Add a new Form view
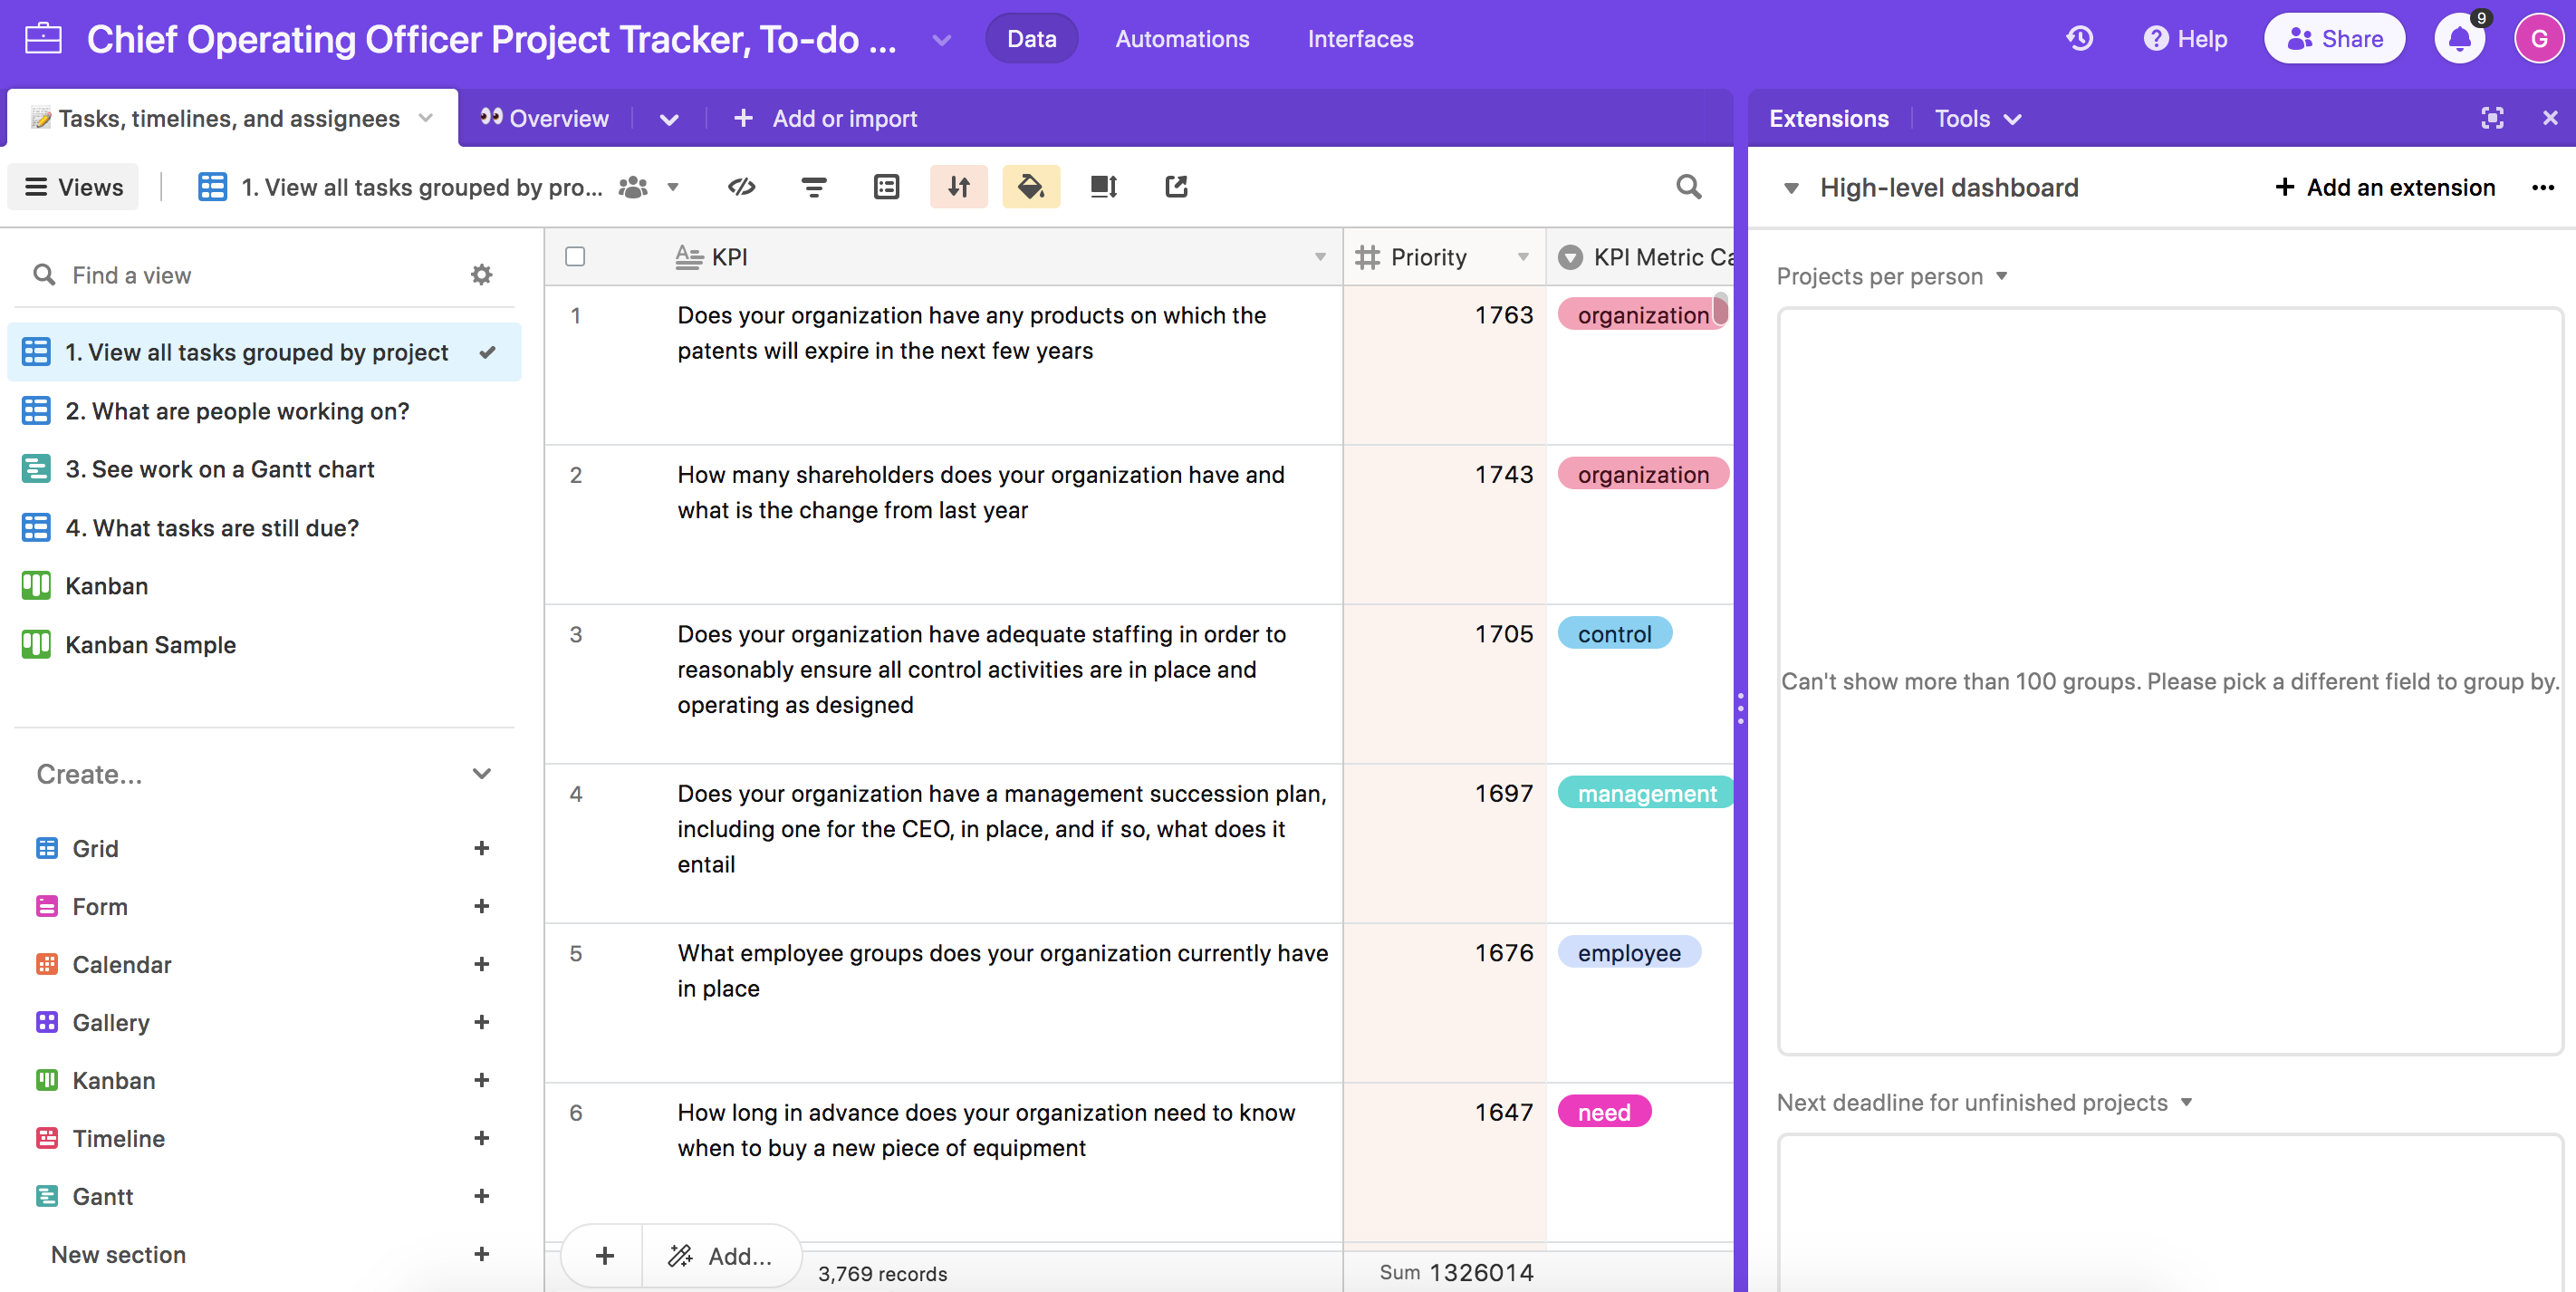The image size is (2576, 1292). (x=481, y=906)
